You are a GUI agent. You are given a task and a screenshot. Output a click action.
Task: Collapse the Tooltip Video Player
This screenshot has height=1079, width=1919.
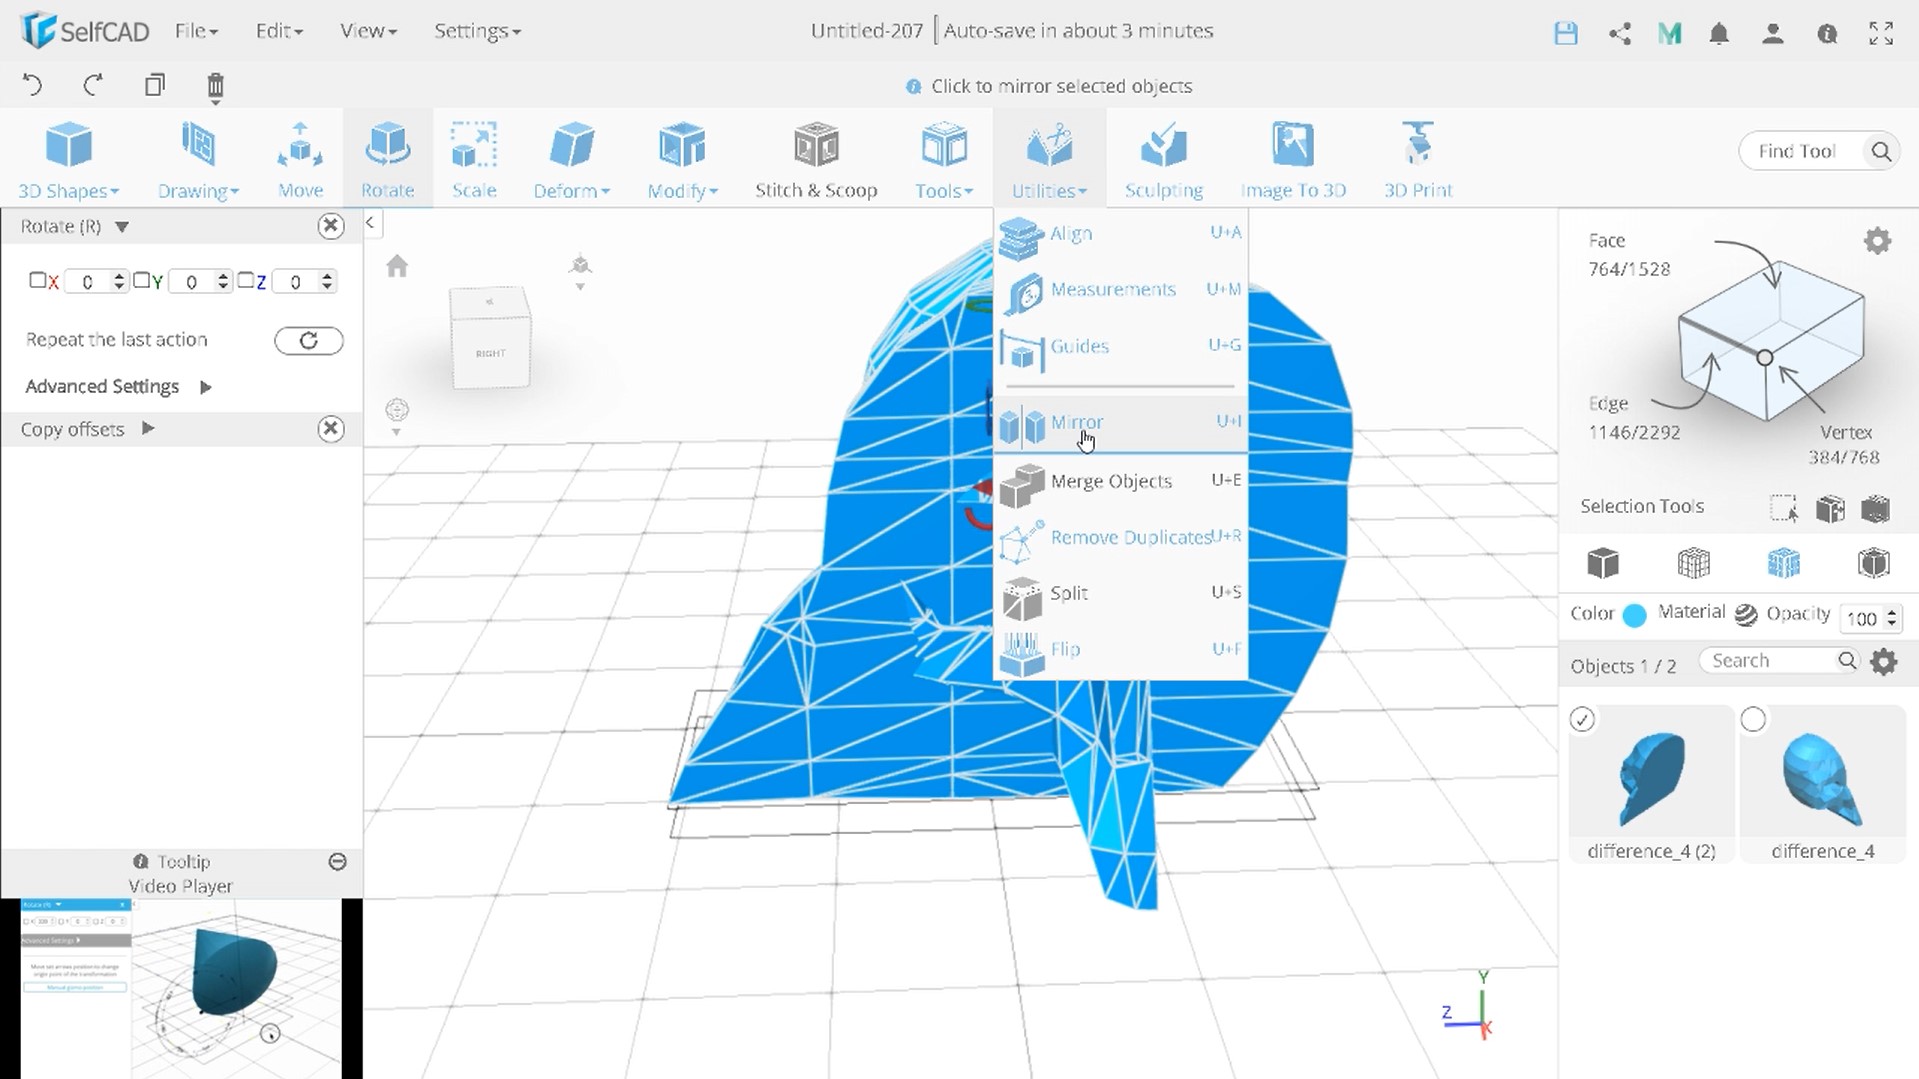(x=338, y=862)
